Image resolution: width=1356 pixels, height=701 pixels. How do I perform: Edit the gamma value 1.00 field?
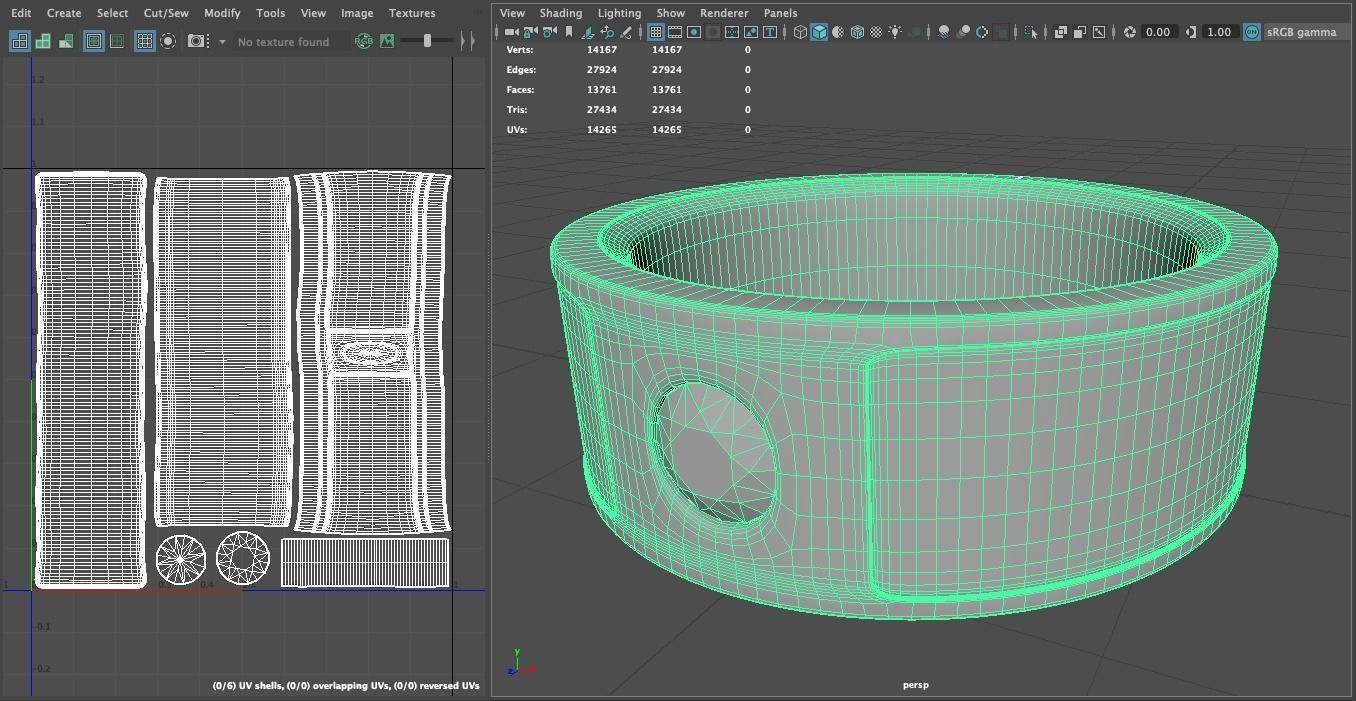tap(1220, 32)
